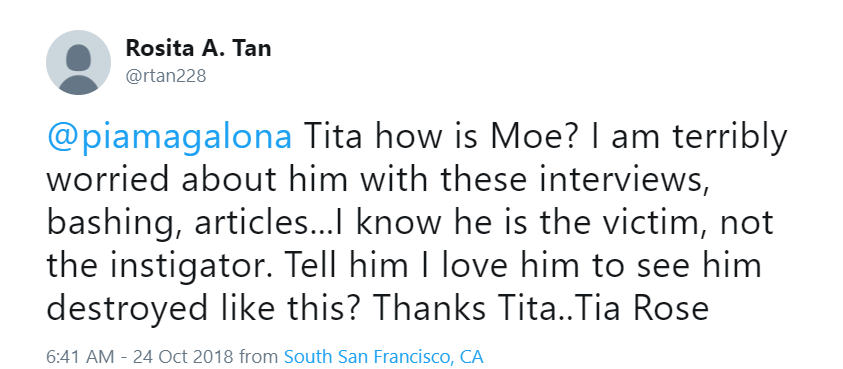Viewport: 843px width, 369px height.
Task: Click tweet text line starting 'worried about him'
Action: tap(376, 180)
